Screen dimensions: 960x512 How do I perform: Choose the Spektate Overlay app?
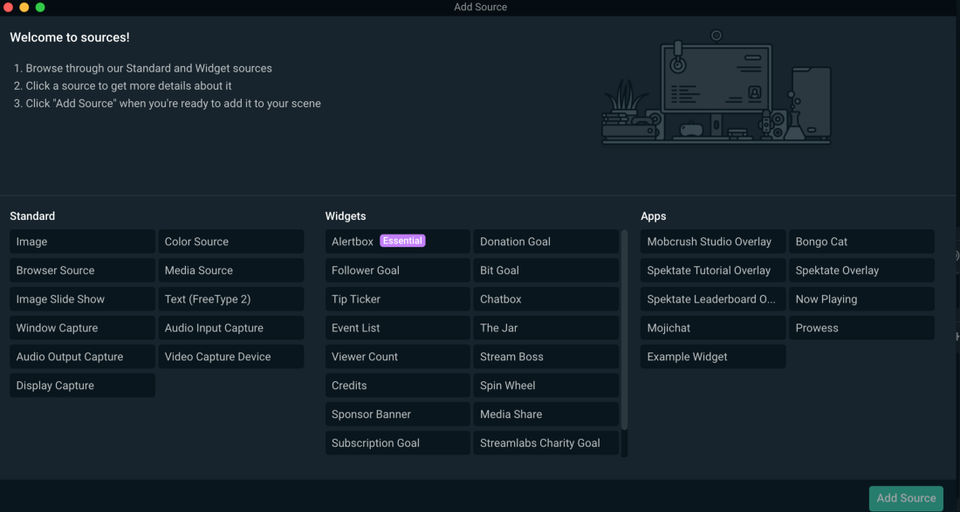pyautogui.click(x=861, y=270)
